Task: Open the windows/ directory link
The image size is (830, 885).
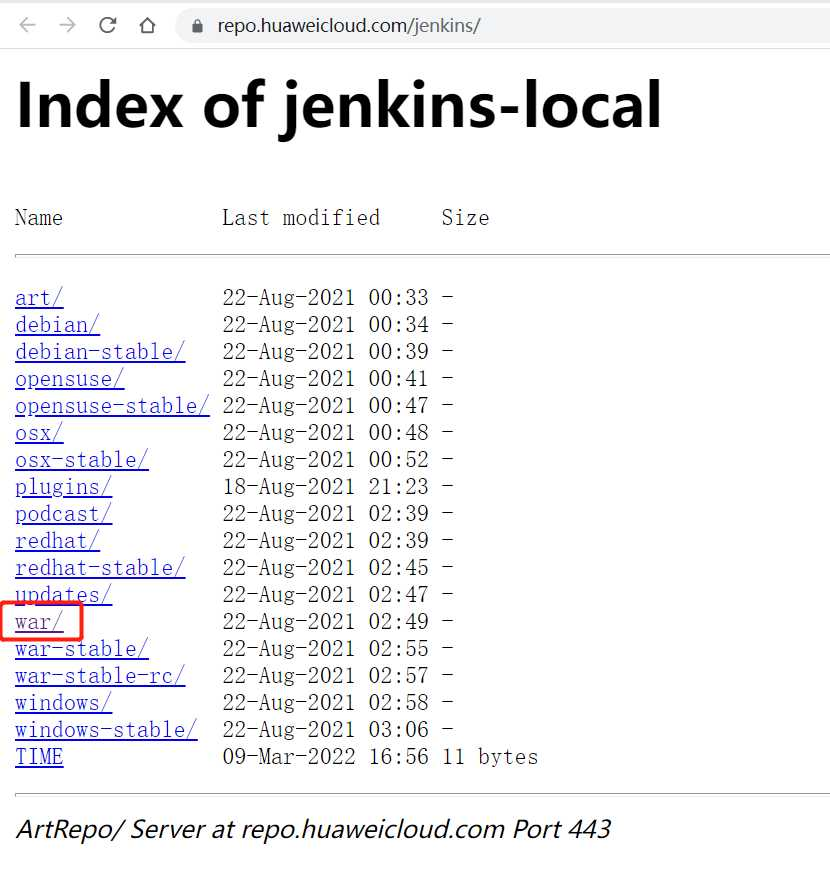Action: [63, 703]
